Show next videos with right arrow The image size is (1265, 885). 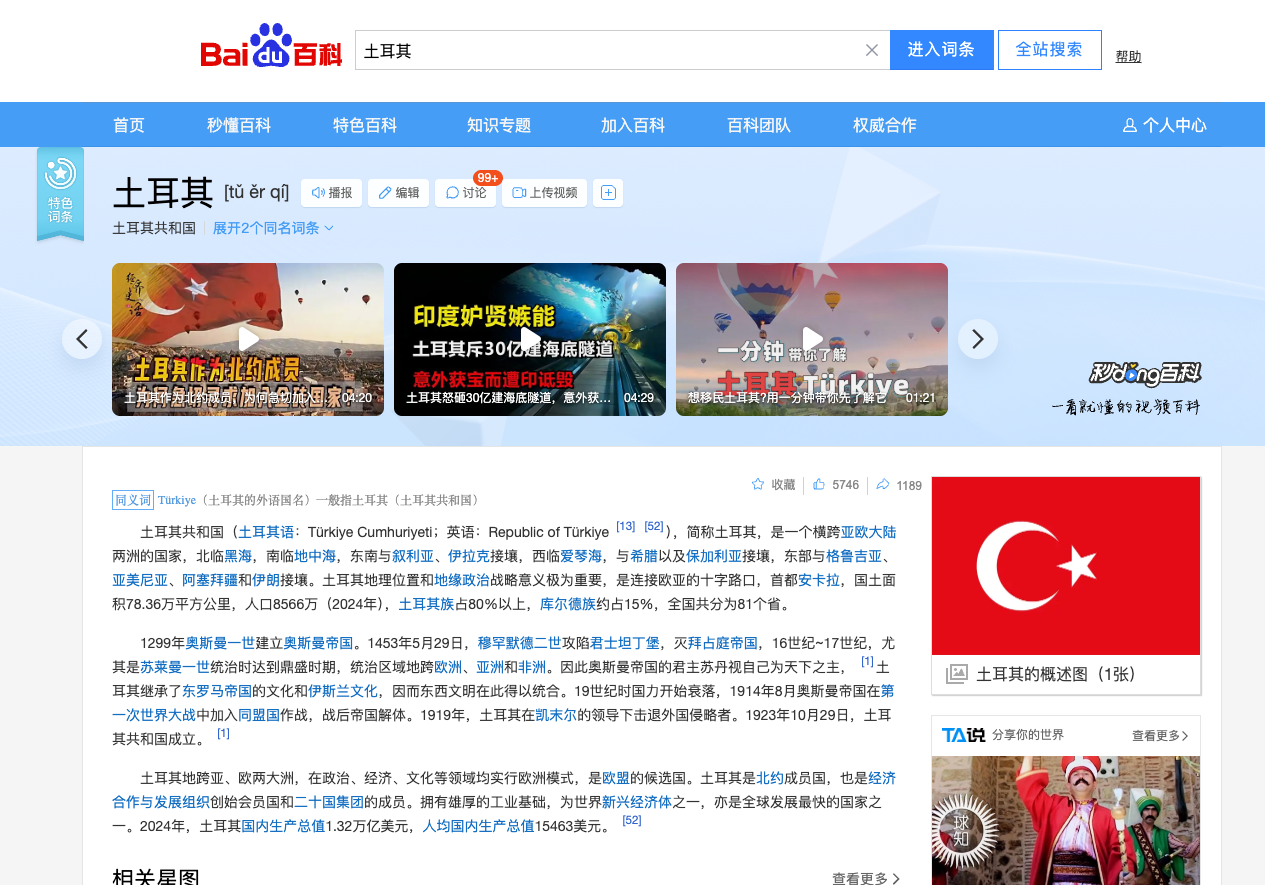[978, 339]
